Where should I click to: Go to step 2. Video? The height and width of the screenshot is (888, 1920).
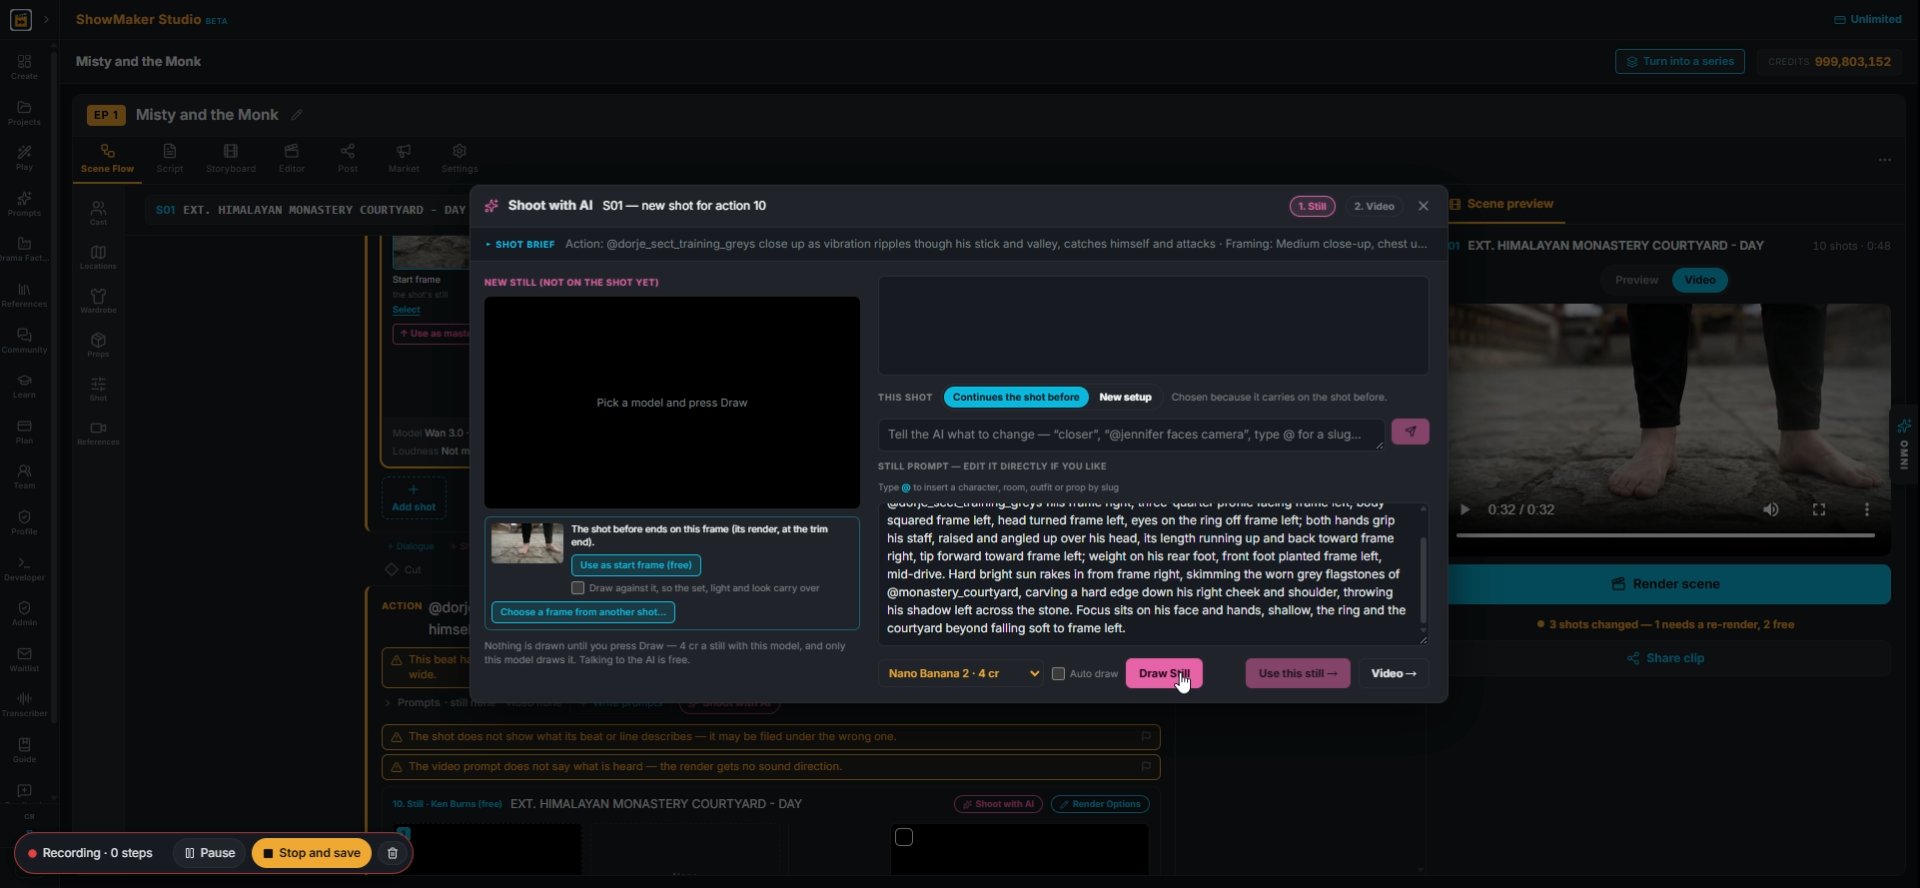point(1373,206)
